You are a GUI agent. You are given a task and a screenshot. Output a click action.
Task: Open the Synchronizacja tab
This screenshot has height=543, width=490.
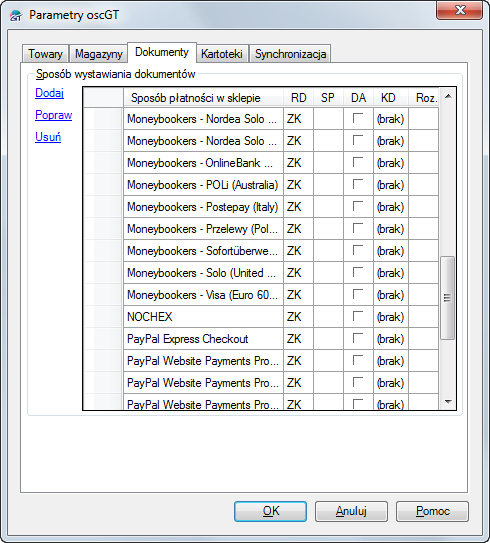(x=290, y=54)
